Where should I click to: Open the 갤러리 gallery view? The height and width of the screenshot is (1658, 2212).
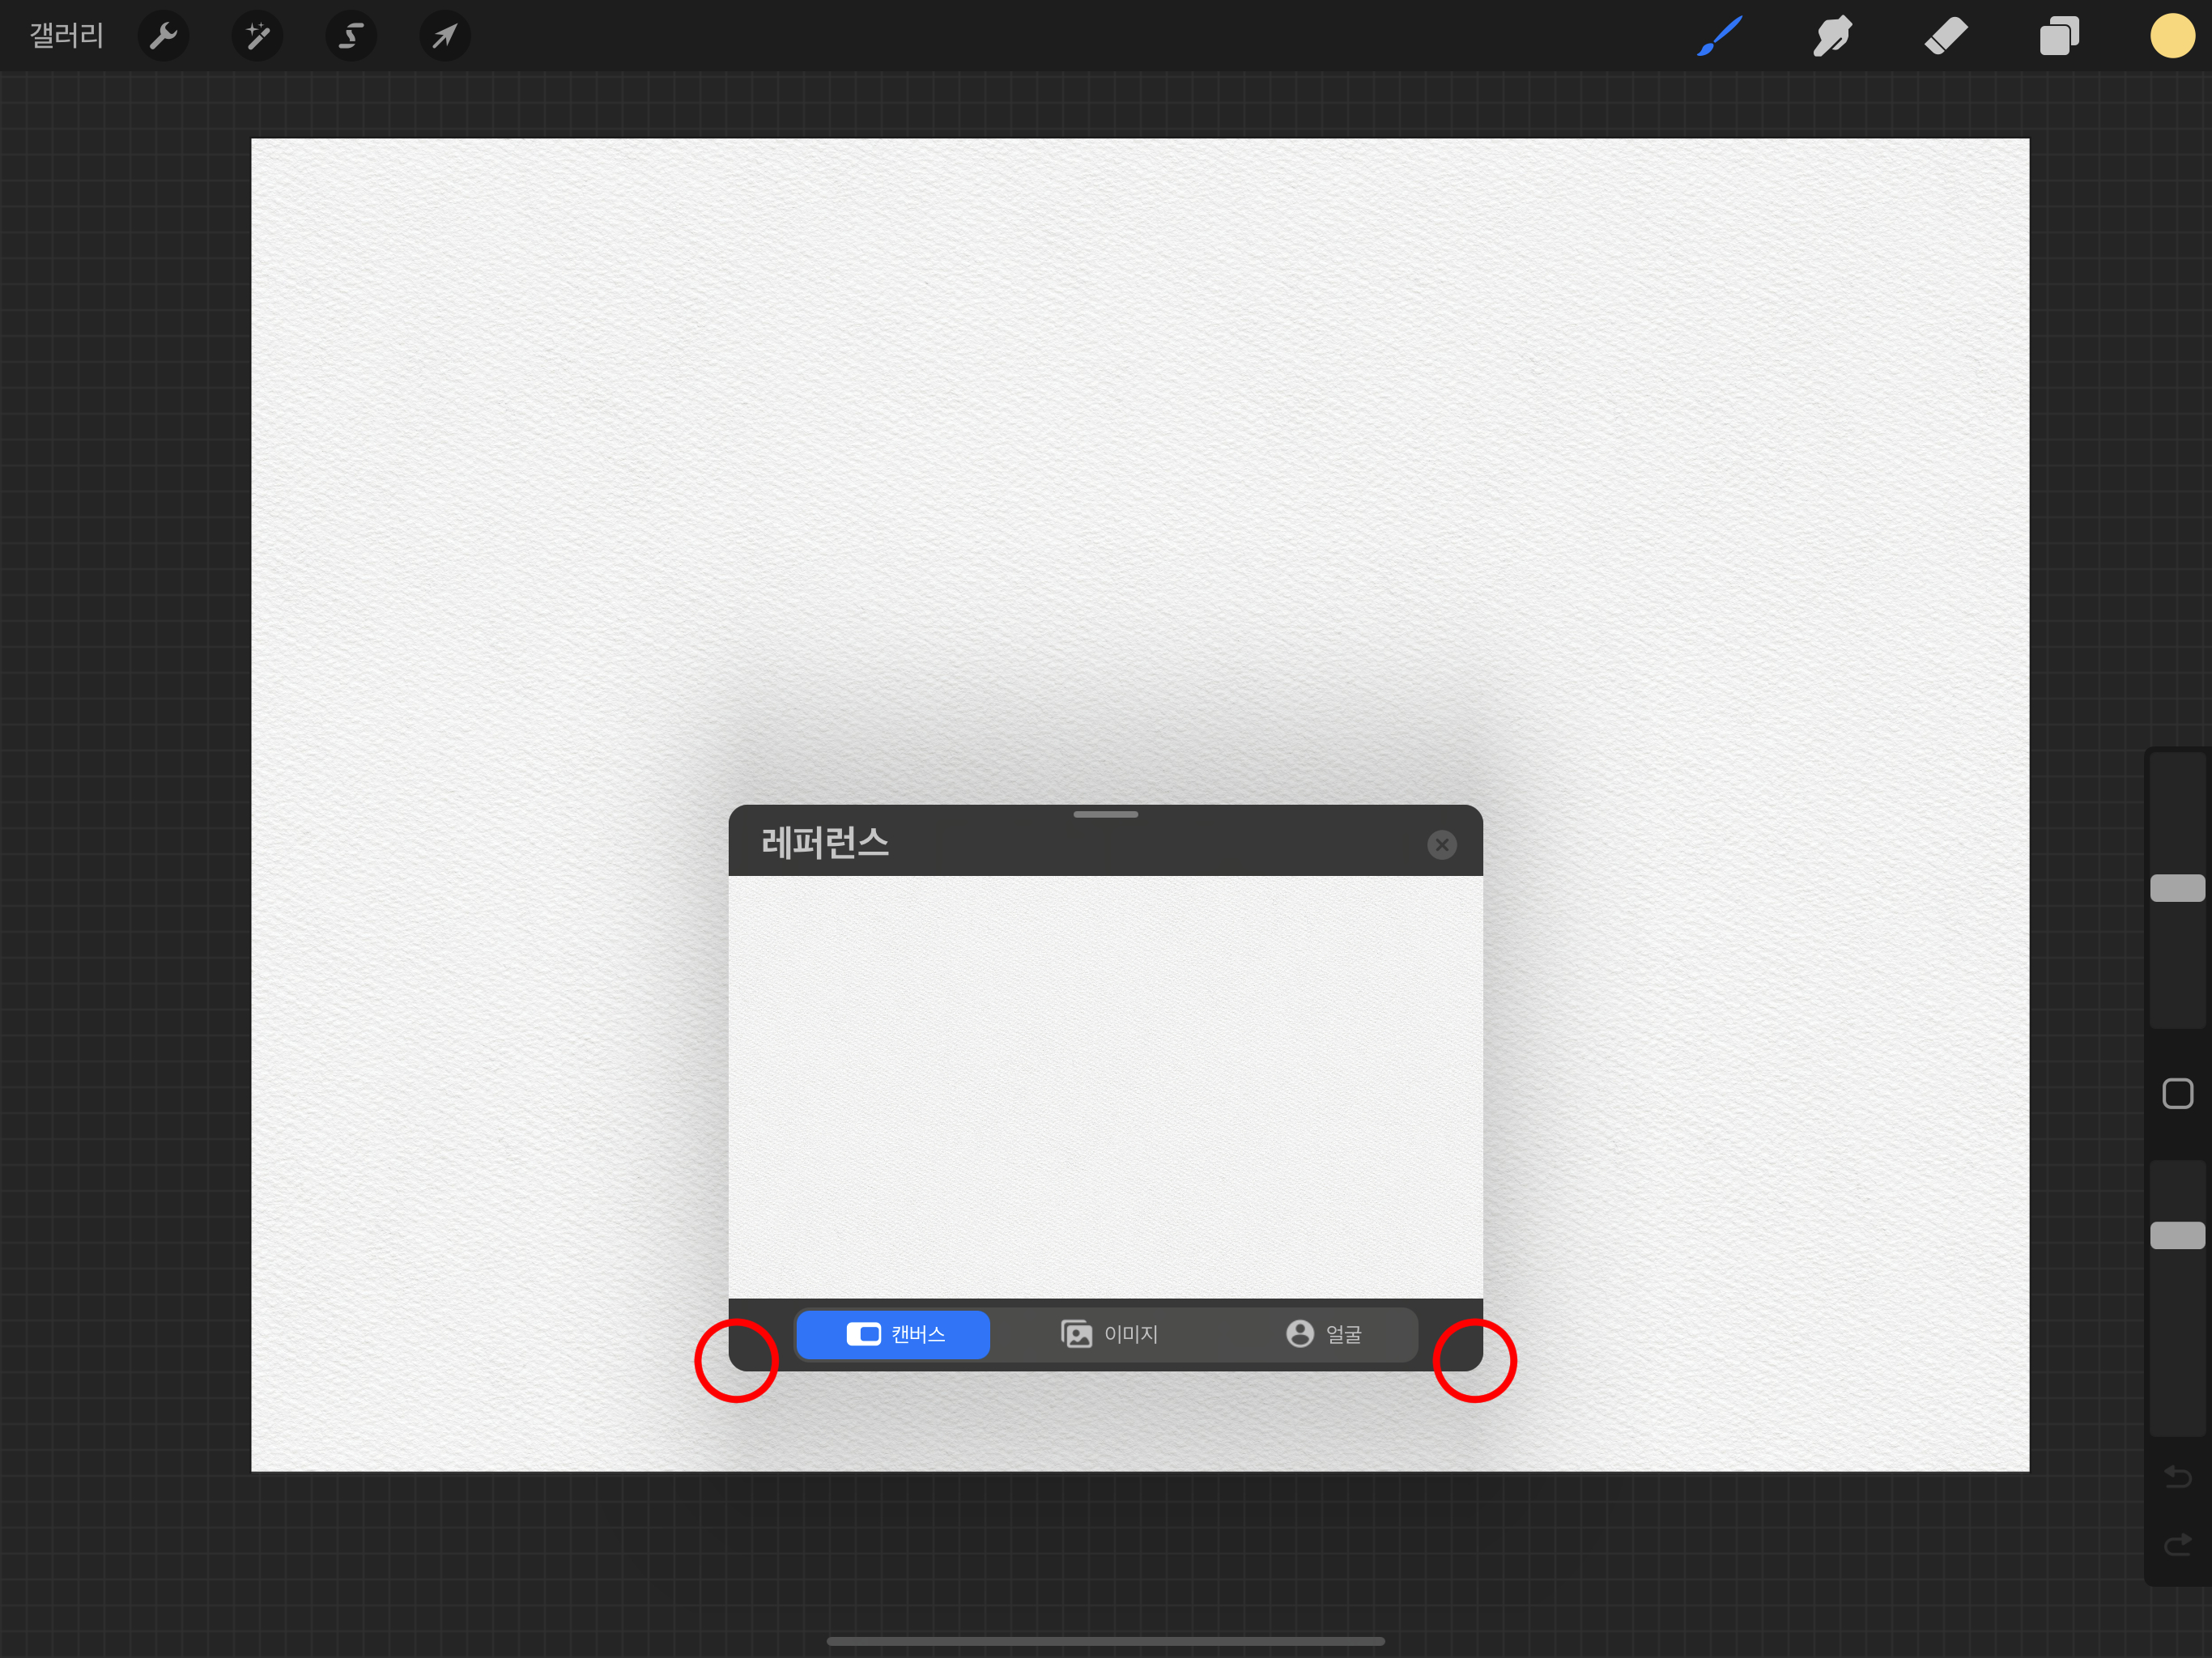pos(66,36)
